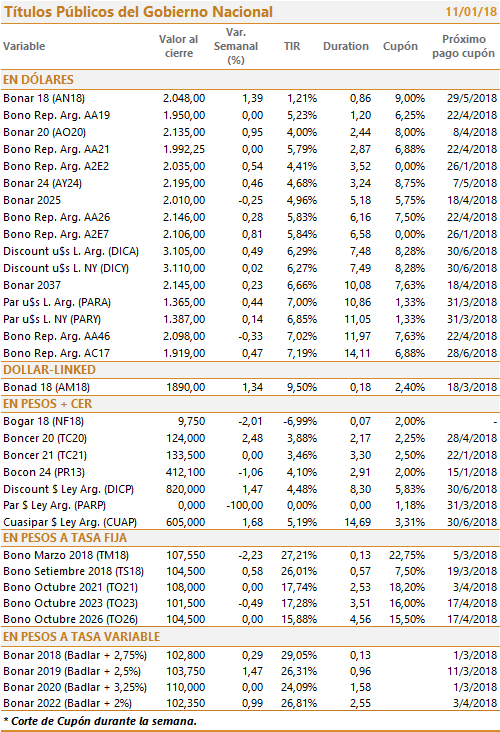Image resolution: width=500 pixels, height=732 pixels.
Task: Select the TIR column header
Action: (292, 46)
